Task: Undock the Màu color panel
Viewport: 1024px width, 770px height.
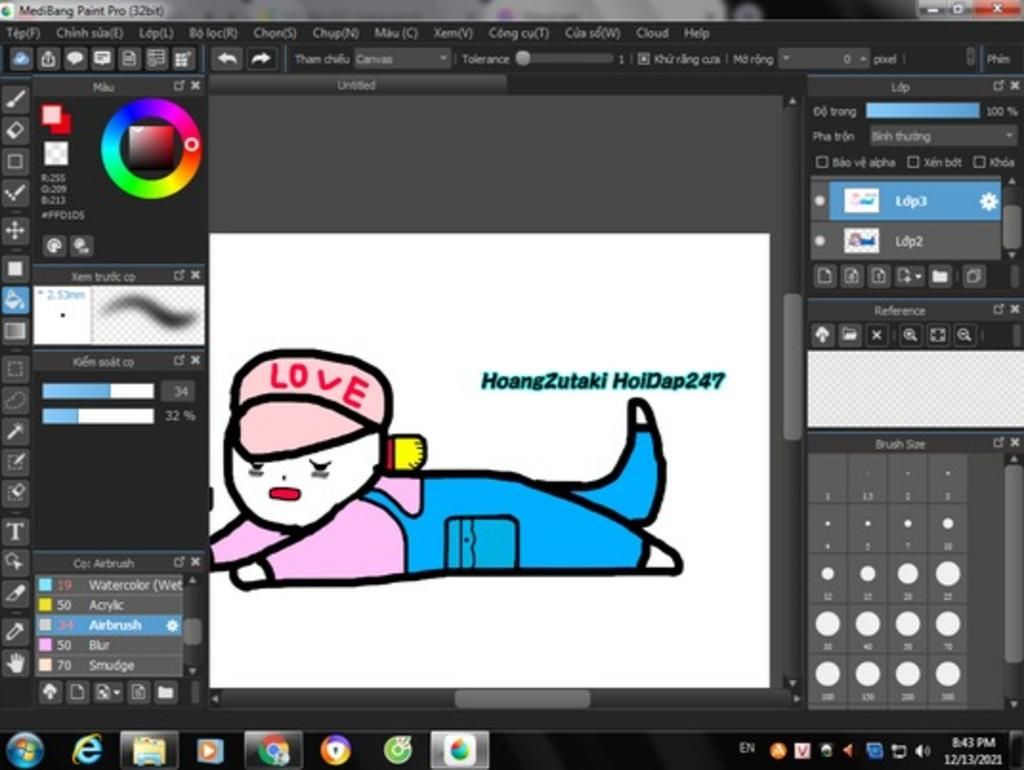Action: click(x=180, y=86)
